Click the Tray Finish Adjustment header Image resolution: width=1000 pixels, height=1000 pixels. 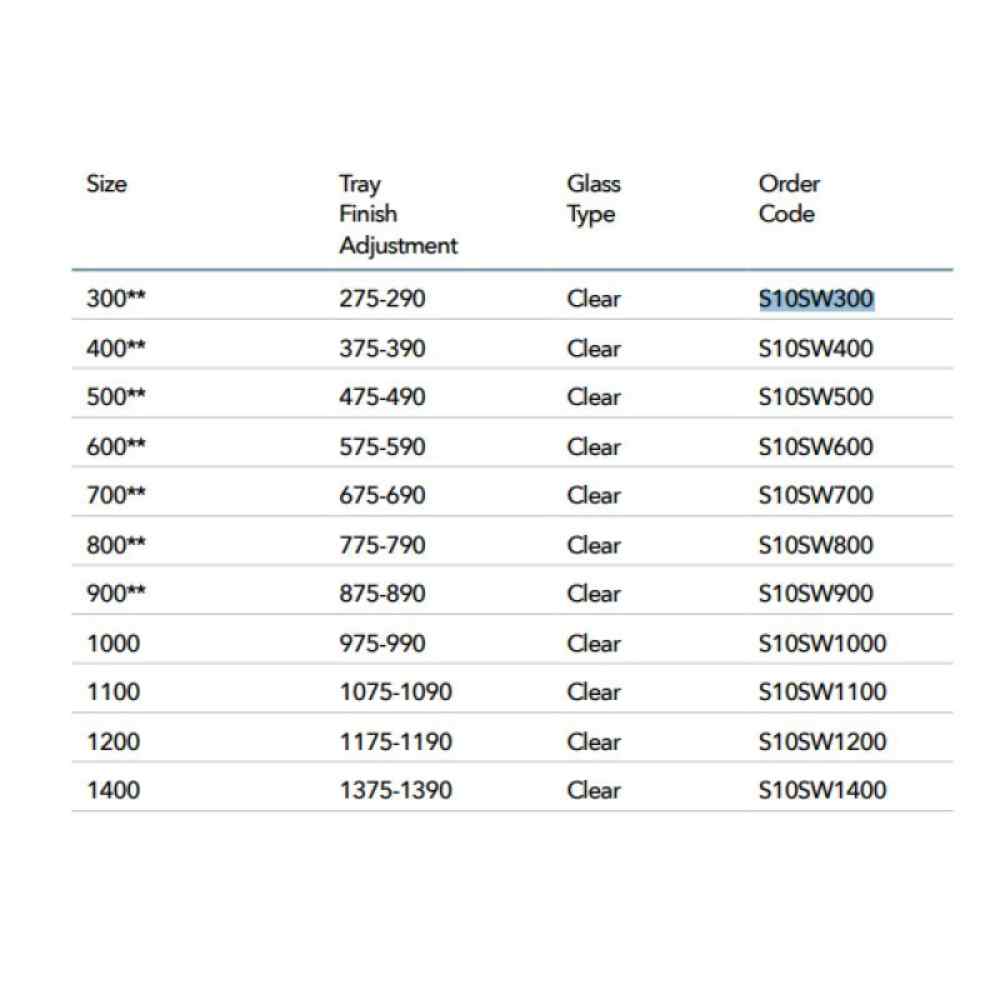coord(398,214)
